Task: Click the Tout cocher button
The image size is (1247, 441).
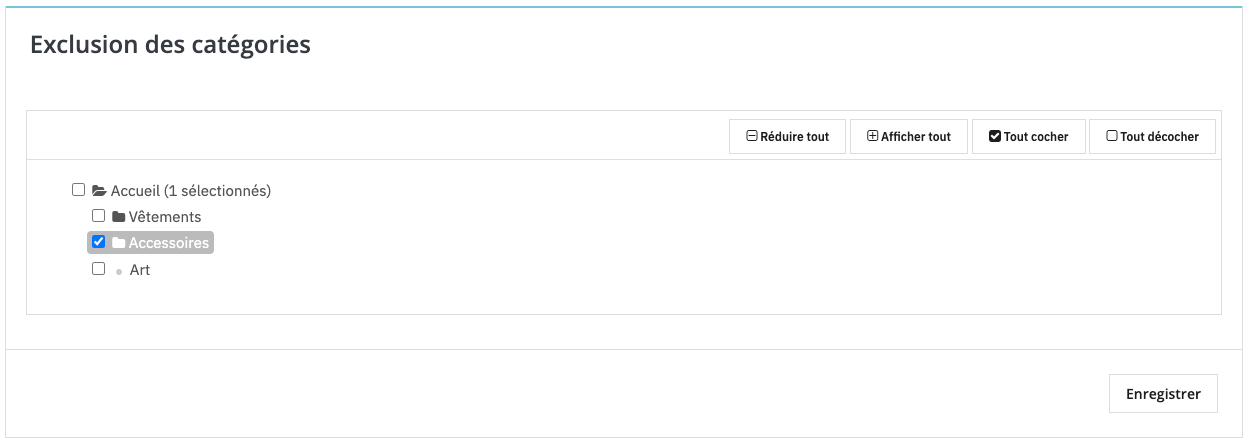Action: click(x=1028, y=137)
